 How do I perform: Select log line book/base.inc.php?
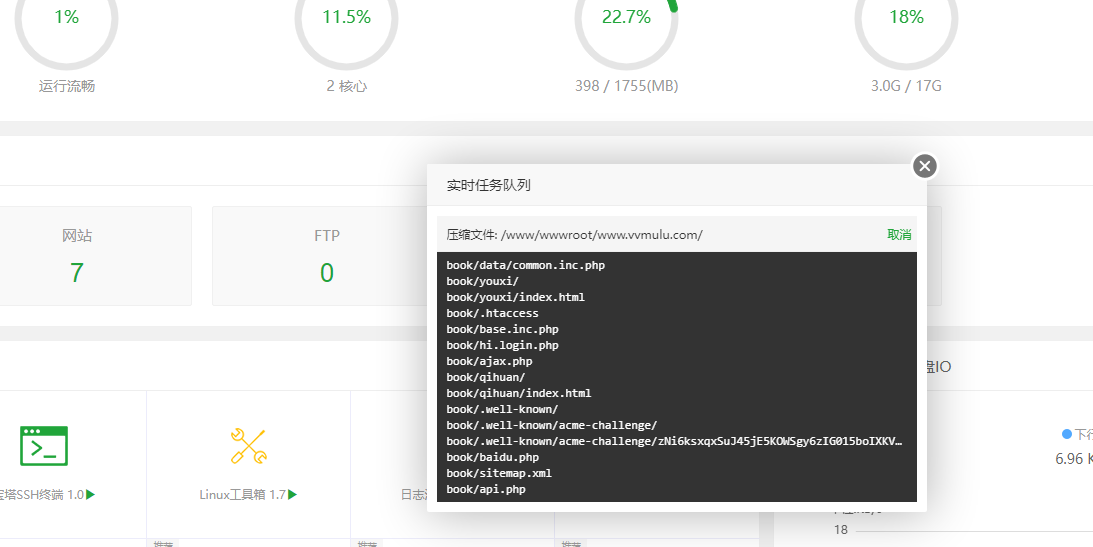[503, 330]
